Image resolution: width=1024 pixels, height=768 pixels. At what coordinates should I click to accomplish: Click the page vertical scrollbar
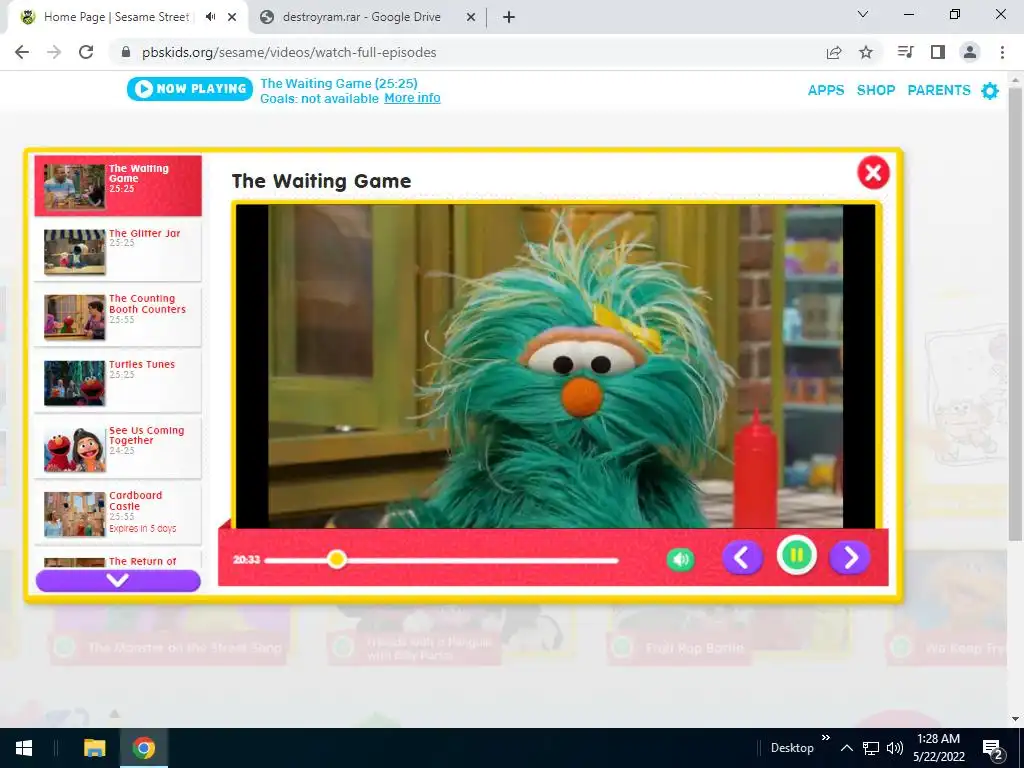point(1015,313)
